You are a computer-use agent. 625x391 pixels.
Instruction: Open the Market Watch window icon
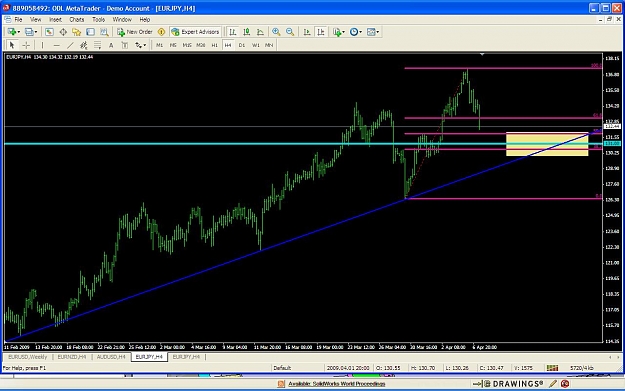pyautogui.click(x=49, y=32)
